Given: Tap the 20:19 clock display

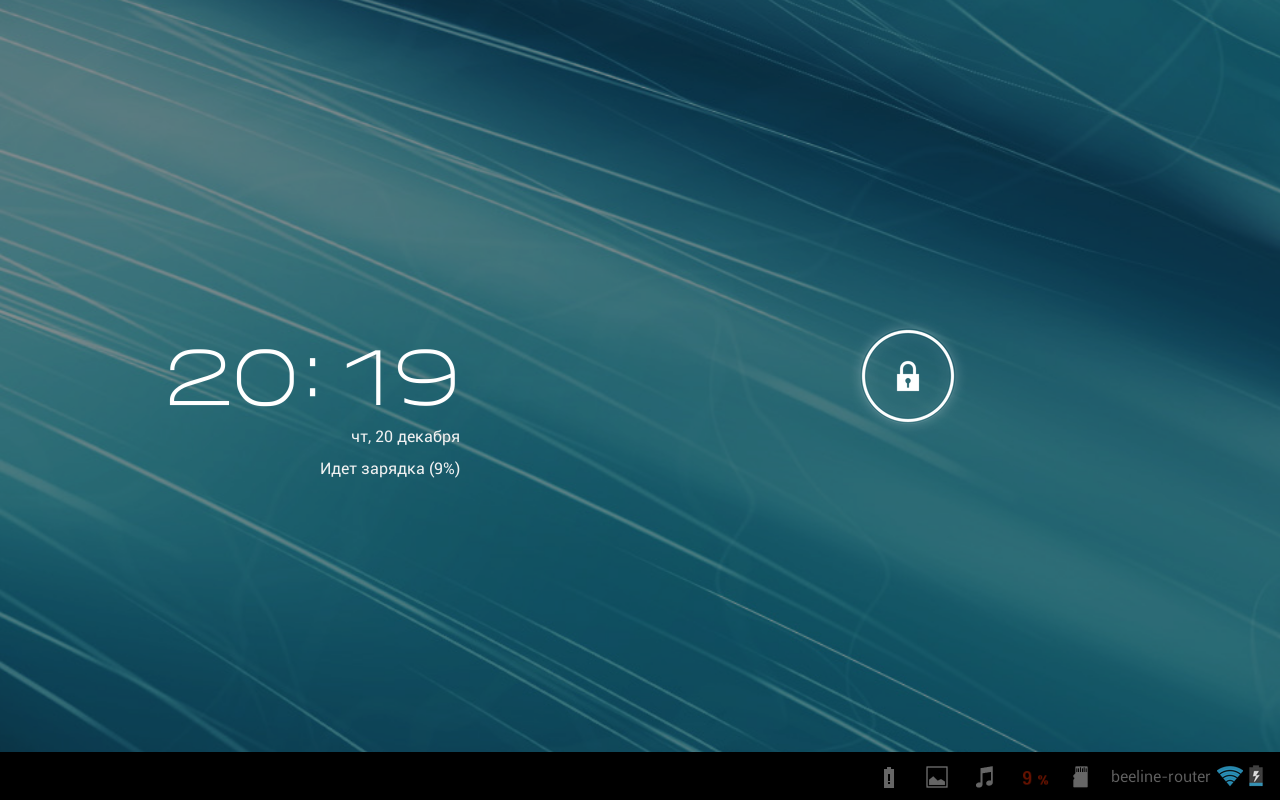Looking at the screenshot, I should click(x=312, y=378).
